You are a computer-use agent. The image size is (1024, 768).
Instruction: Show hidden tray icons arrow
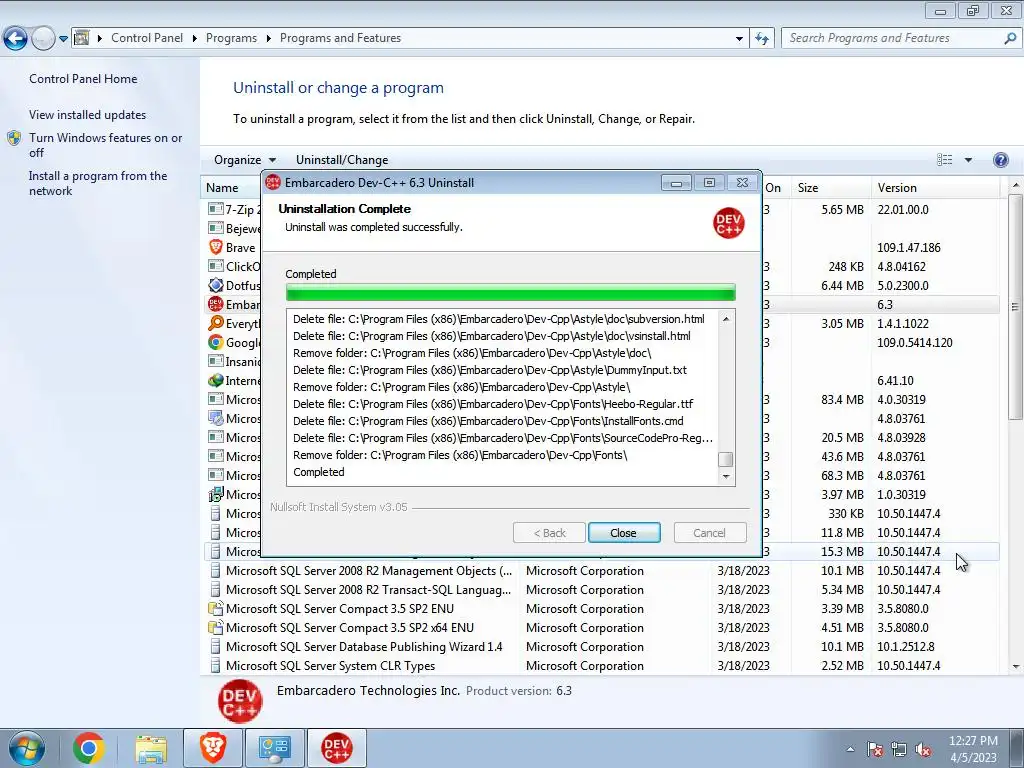tap(850, 748)
